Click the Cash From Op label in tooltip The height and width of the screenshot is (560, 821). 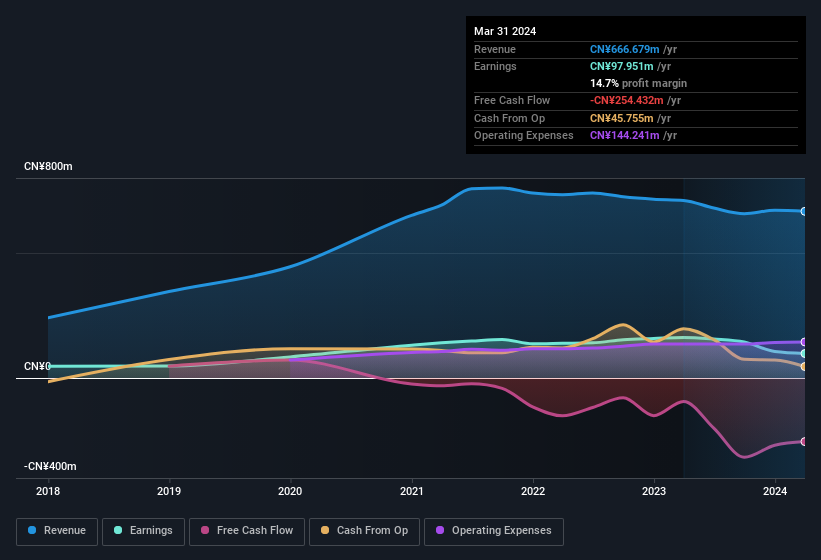click(x=509, y=118)
